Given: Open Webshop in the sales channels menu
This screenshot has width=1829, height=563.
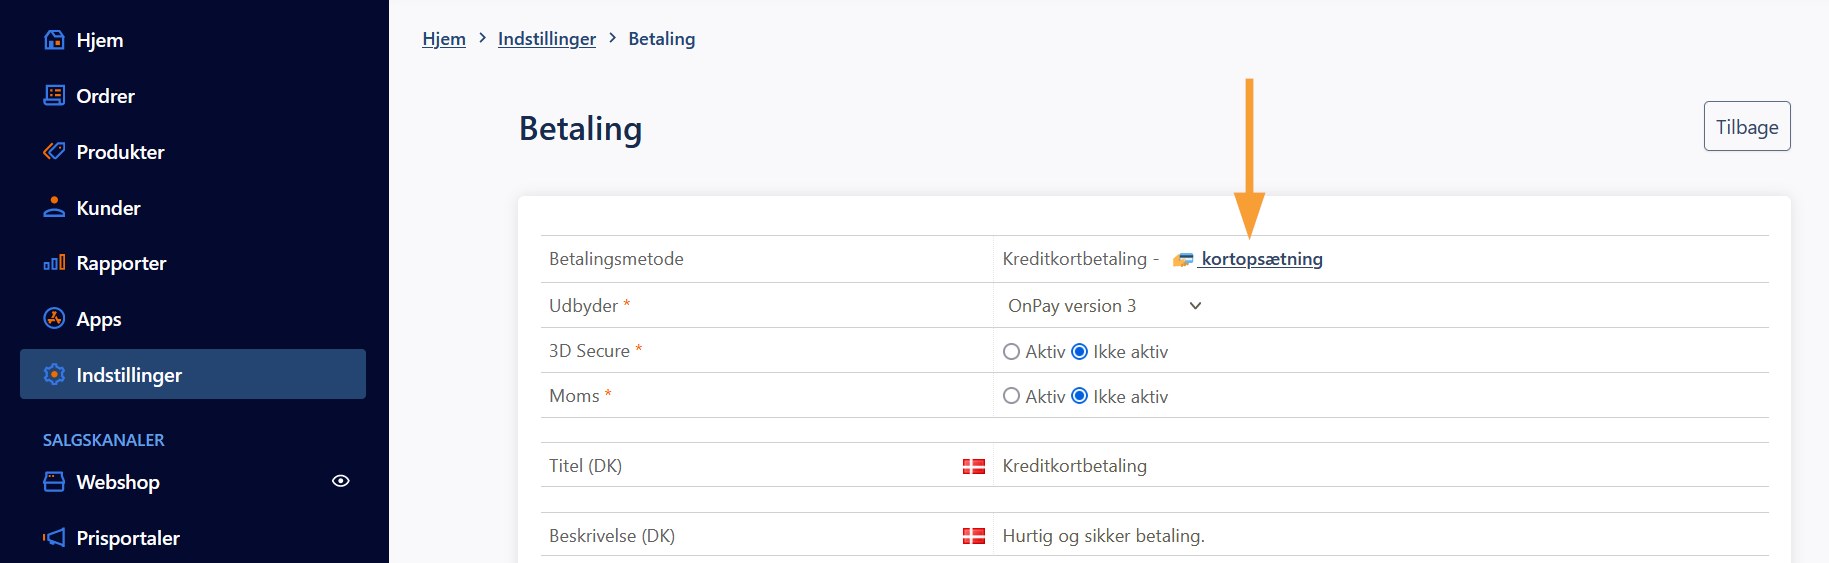Looking at the screenshot, I should (118, 482).
